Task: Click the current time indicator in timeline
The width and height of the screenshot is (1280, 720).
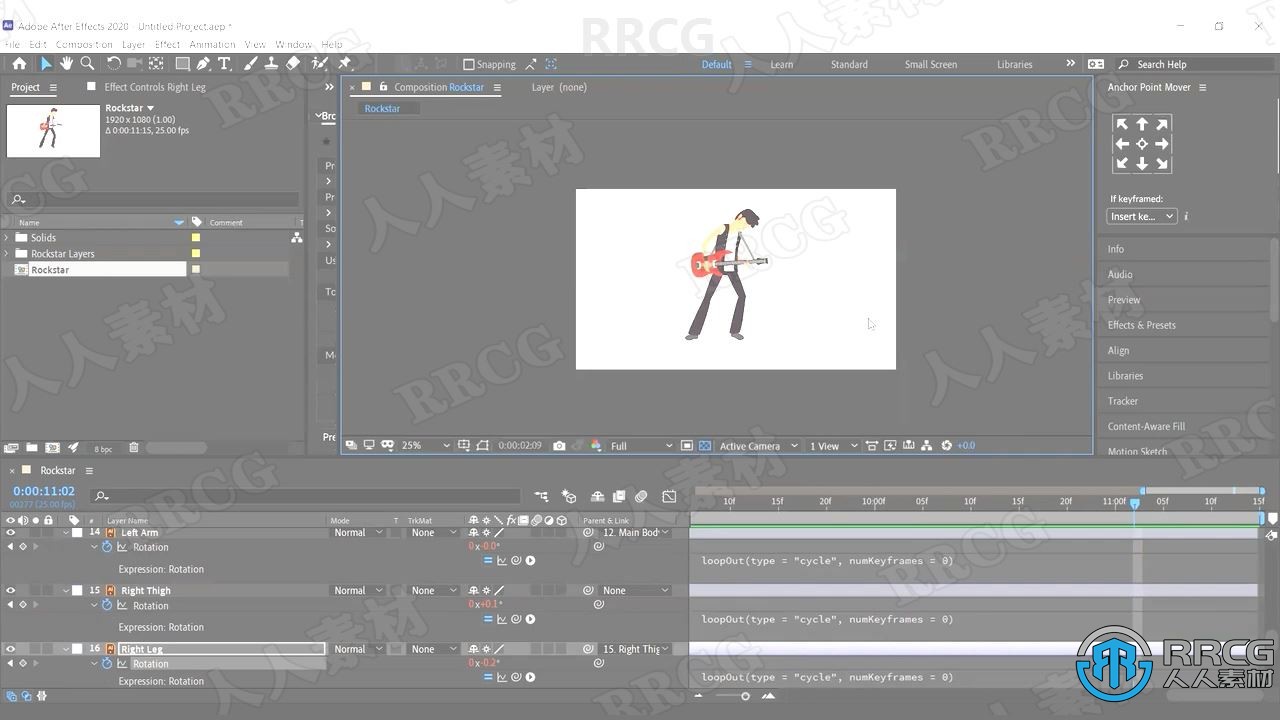Action: pyautogui.click(x=1134, y=504)
